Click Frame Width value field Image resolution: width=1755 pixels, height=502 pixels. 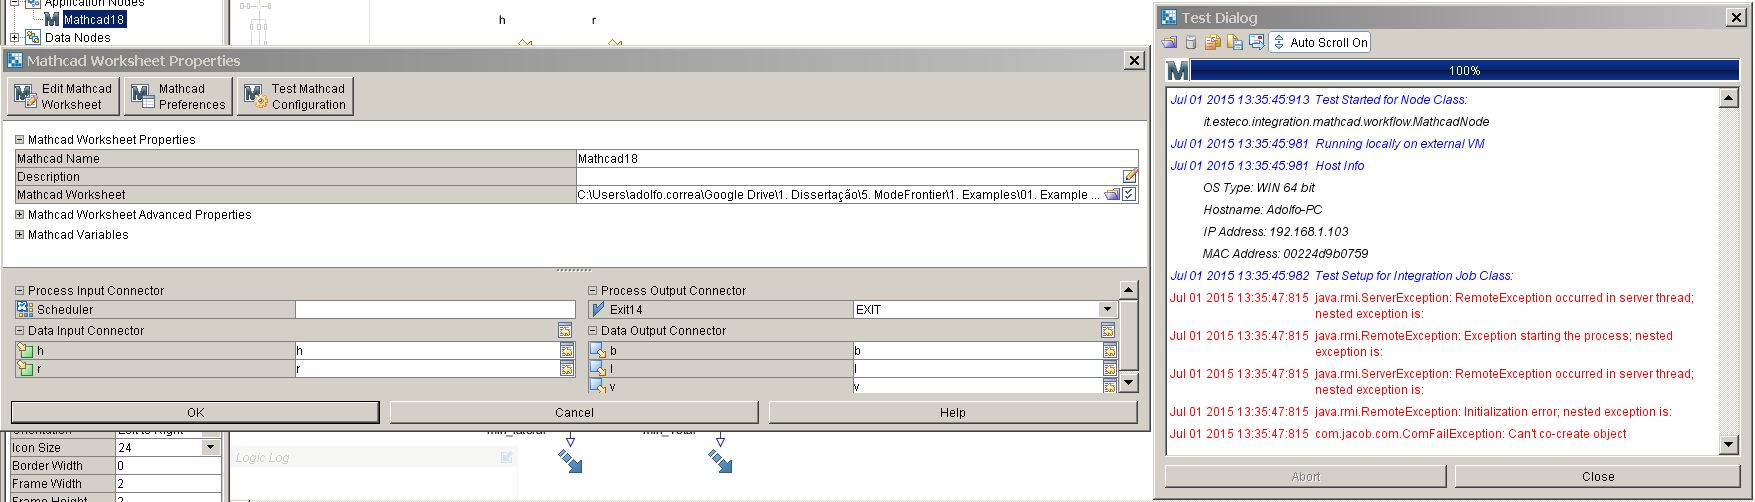pyautogui.click(x=168, y=484)
